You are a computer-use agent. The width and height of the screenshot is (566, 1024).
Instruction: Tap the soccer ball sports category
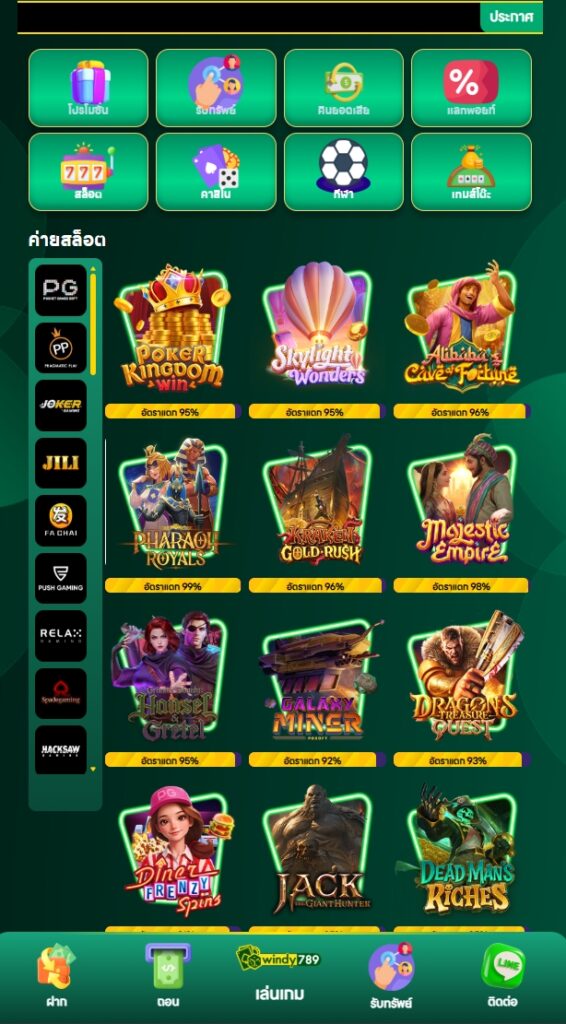coord(343,172)
